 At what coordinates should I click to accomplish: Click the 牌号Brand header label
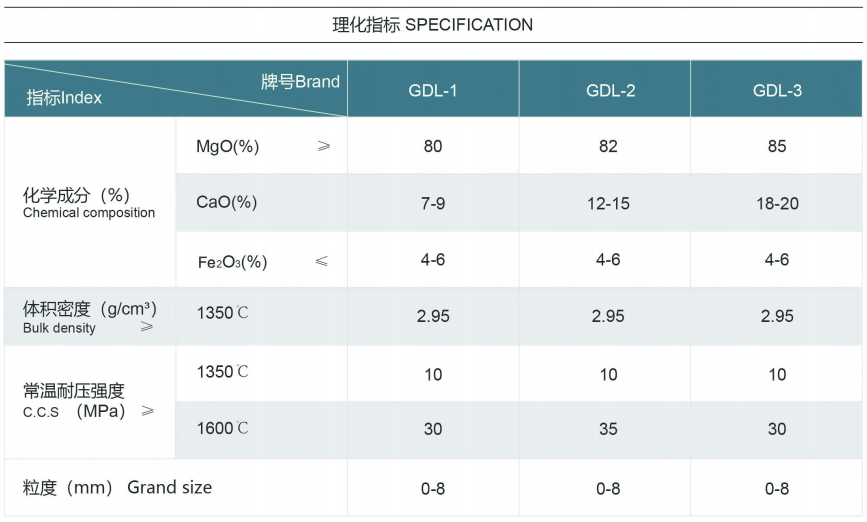click(300, 81)
